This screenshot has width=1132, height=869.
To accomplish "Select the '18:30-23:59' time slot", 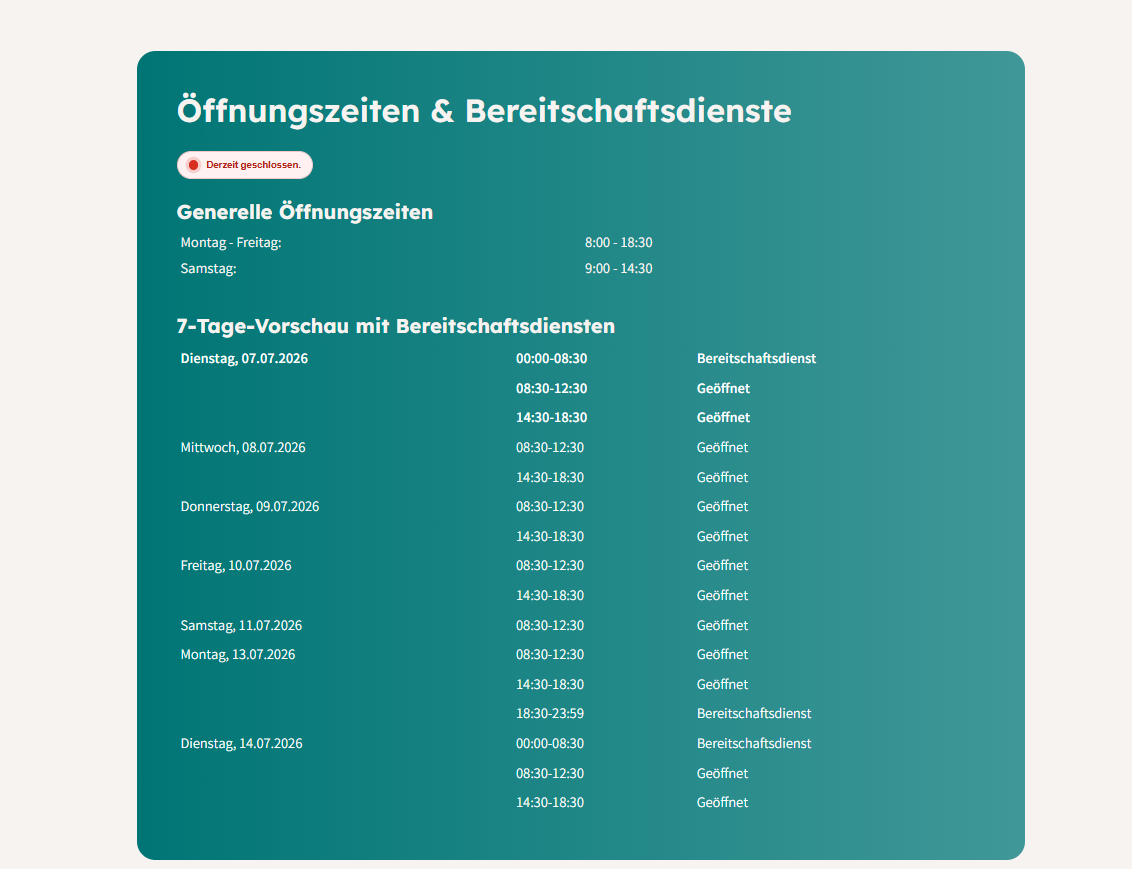I will pos(550,714).
